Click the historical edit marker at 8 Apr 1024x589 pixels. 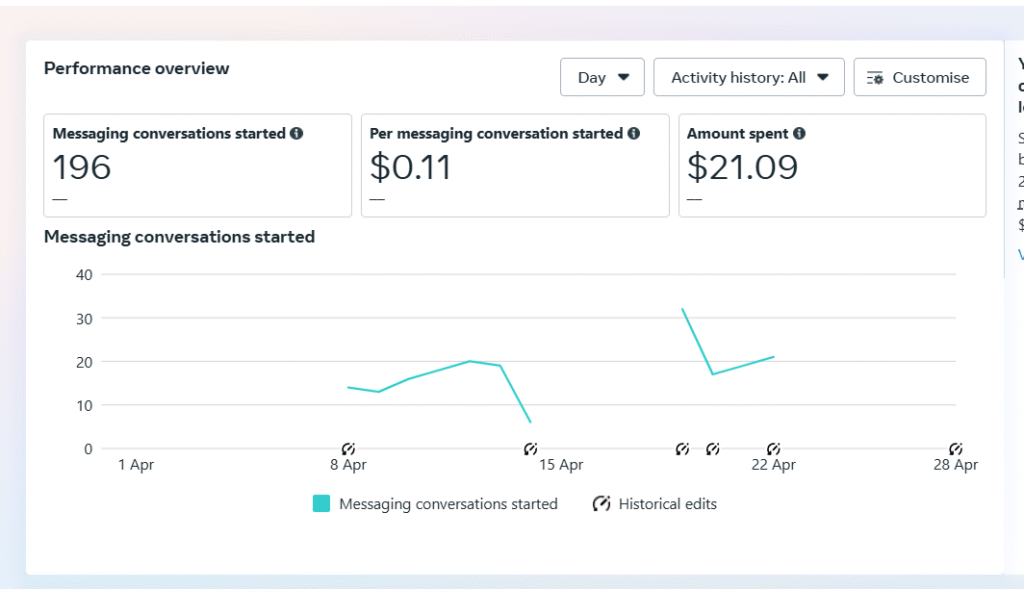click(348, 449)
